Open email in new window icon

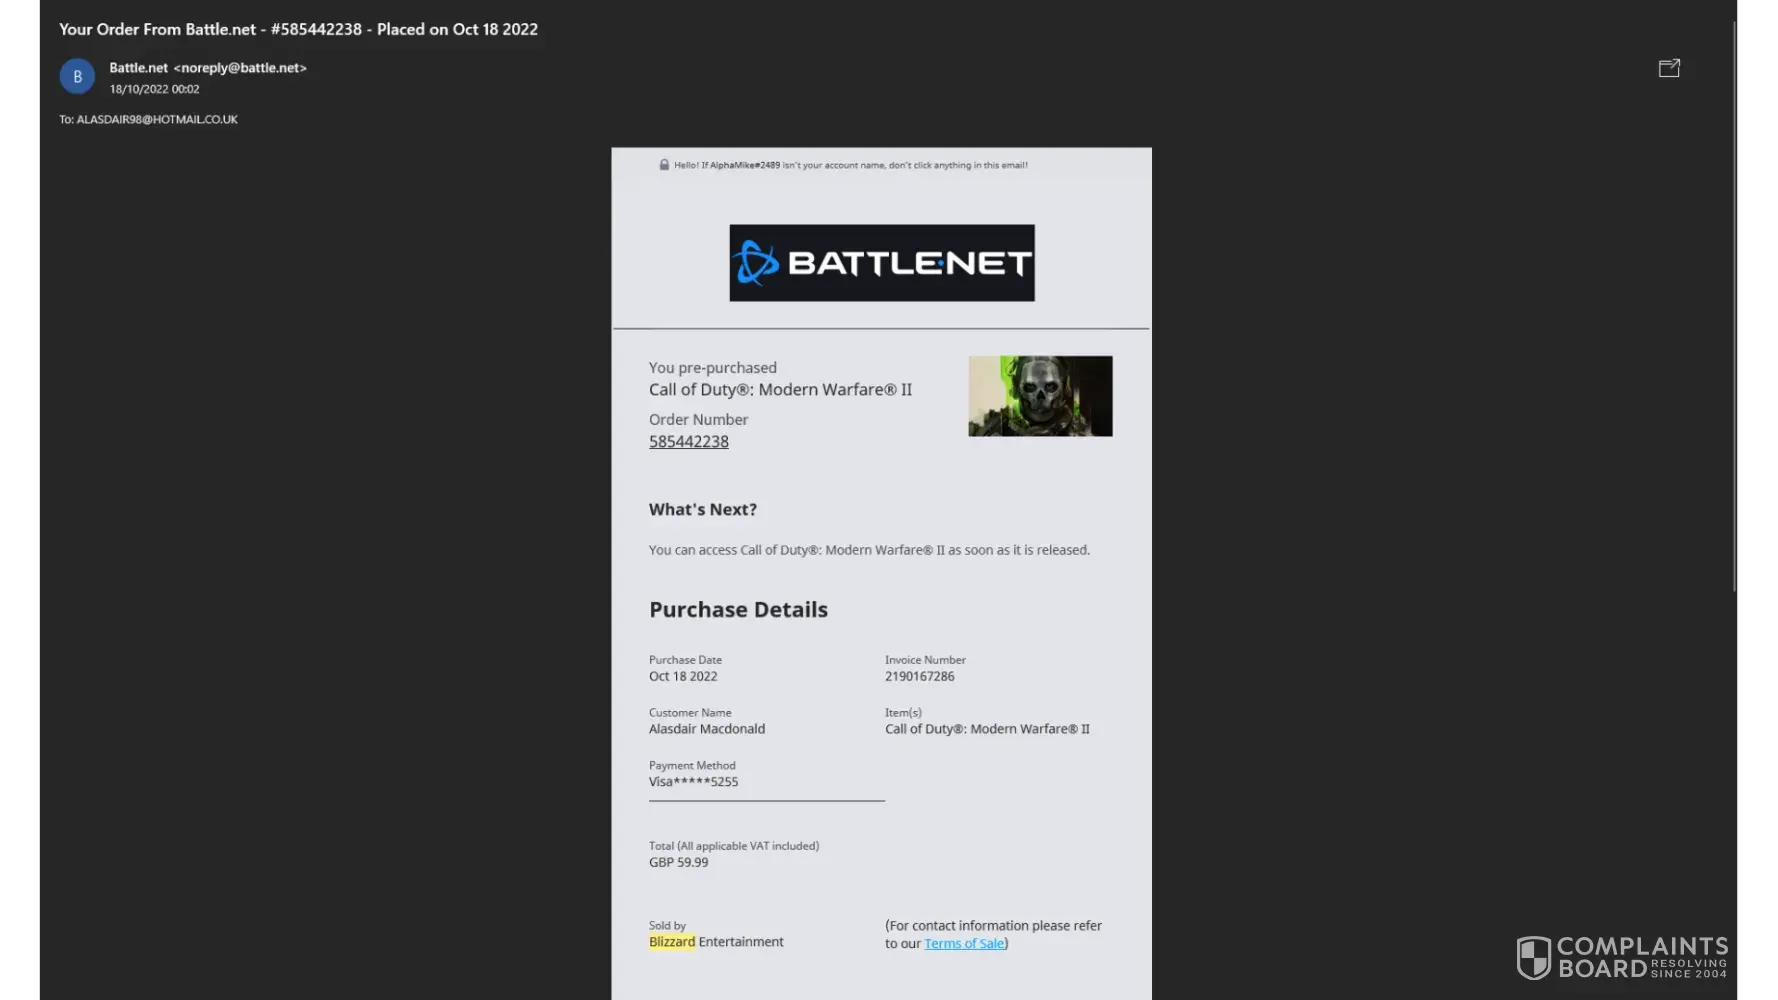click(x=1669, y=68)
